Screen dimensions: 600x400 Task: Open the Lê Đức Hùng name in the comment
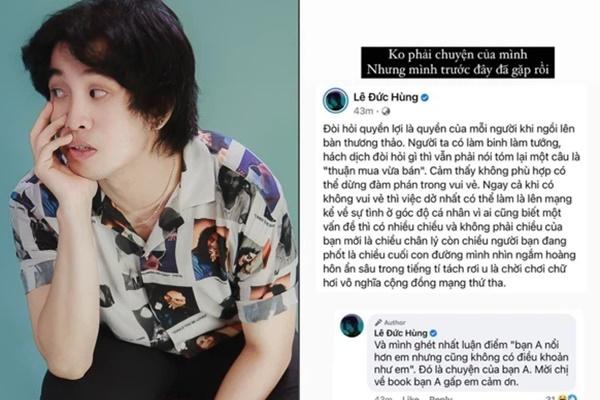coord(401,333)
